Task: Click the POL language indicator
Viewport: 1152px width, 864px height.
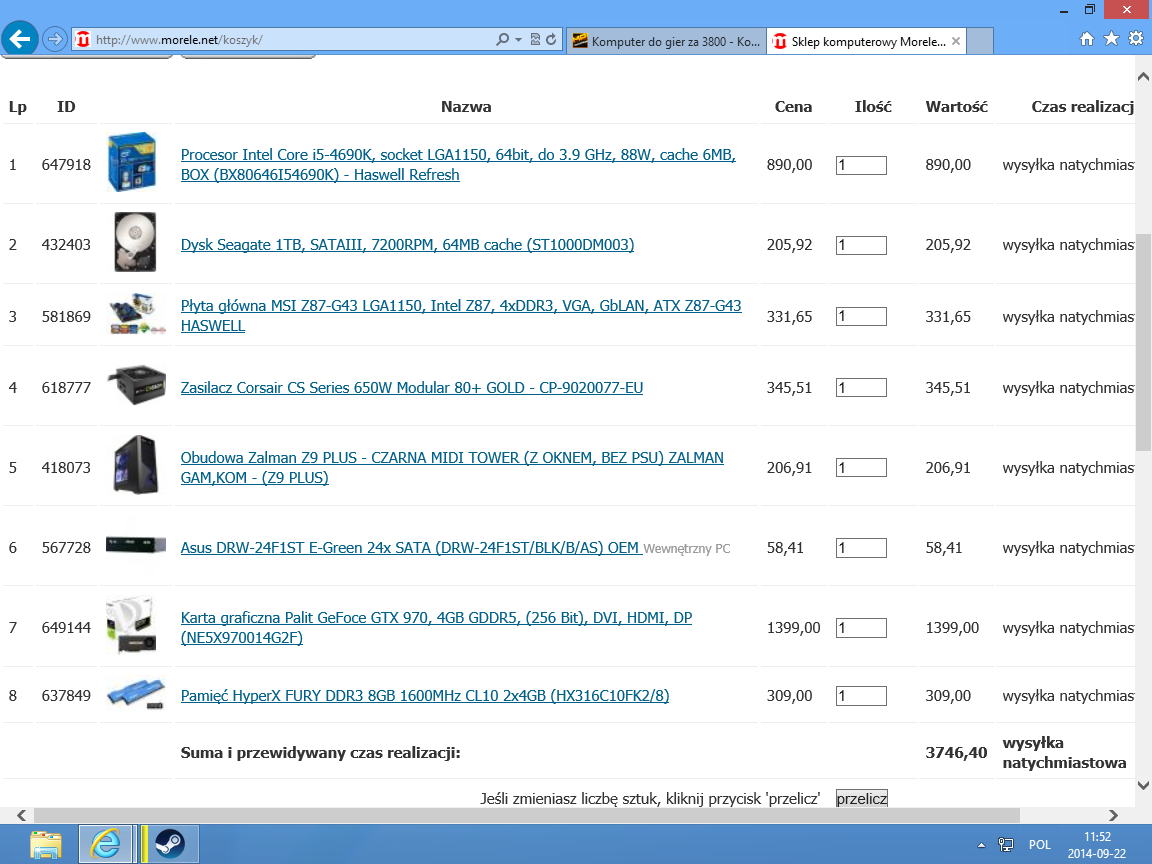Action: (1040, 845)
